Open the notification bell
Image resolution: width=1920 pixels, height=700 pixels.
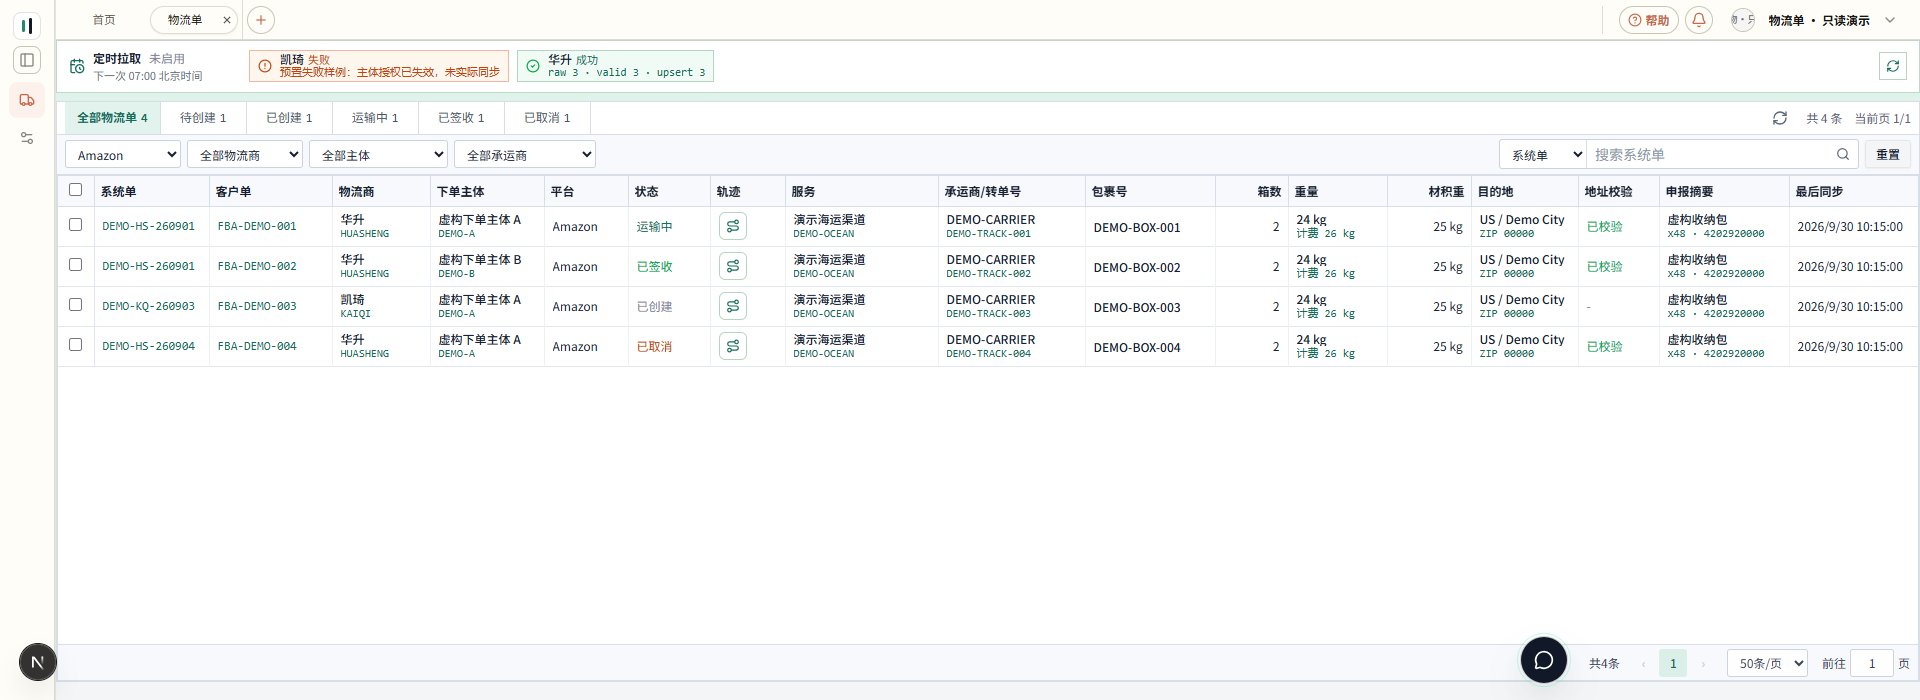click(x=1699, y=20)
